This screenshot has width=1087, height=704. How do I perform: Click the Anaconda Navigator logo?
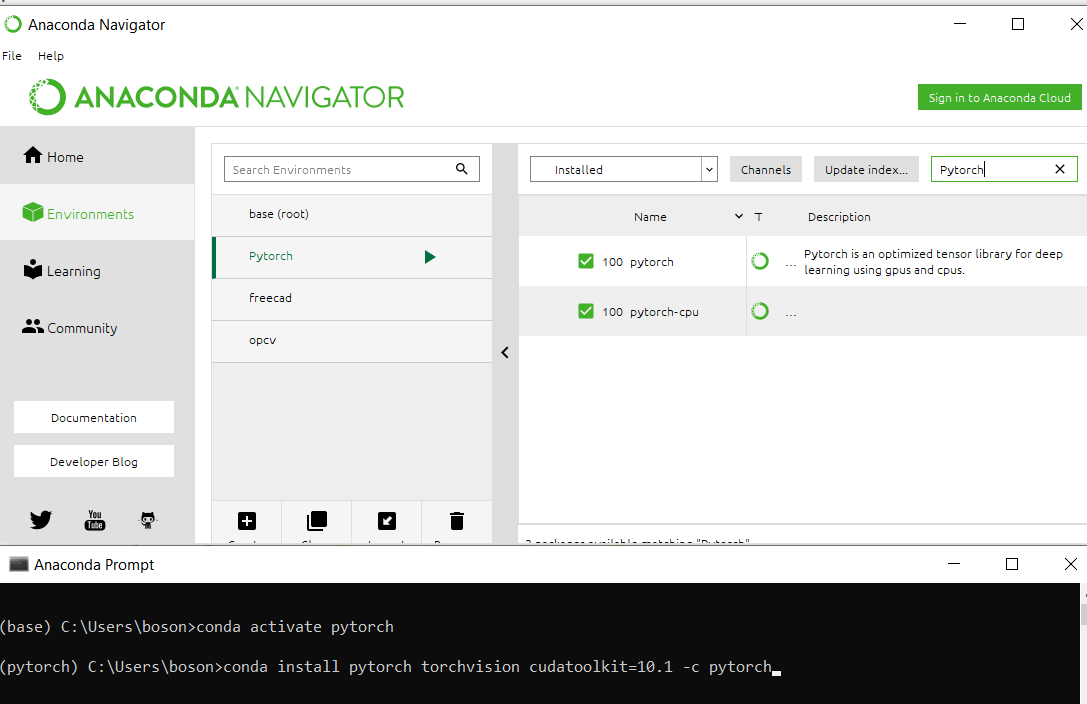click(216, 97)
